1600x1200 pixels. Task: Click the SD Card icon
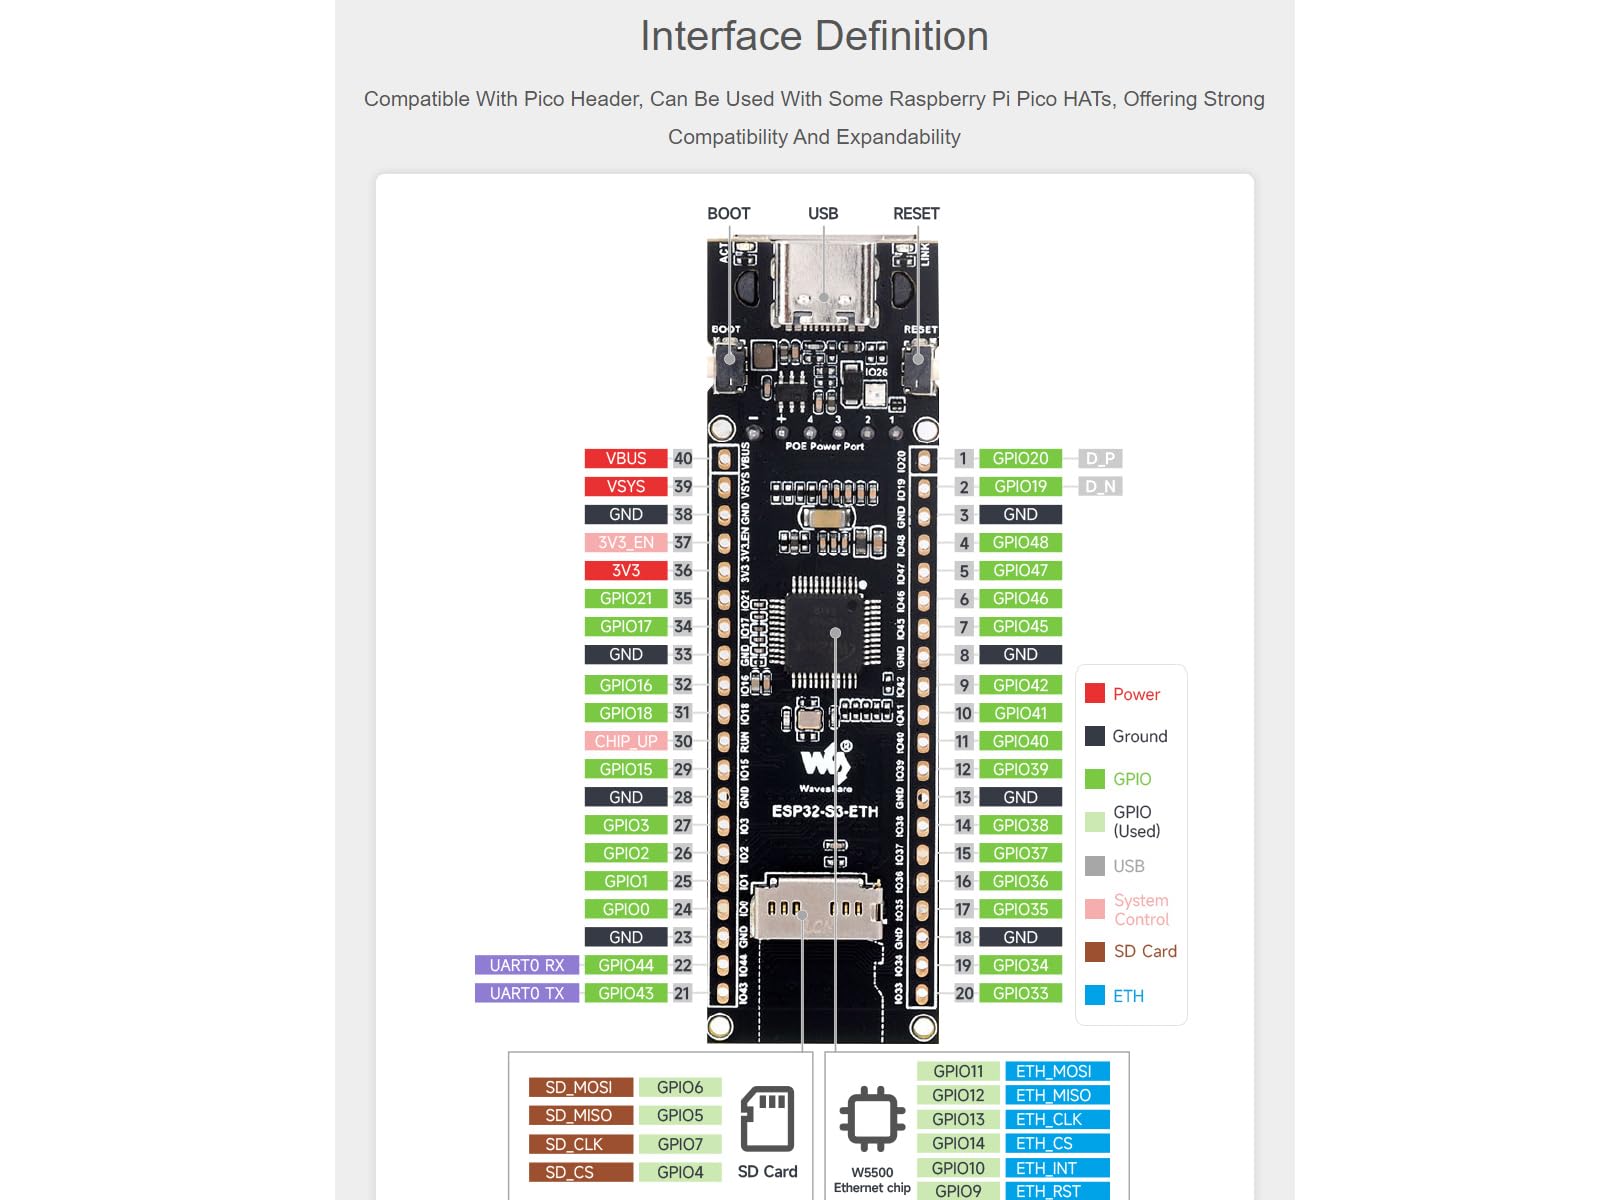point(767,1119)
